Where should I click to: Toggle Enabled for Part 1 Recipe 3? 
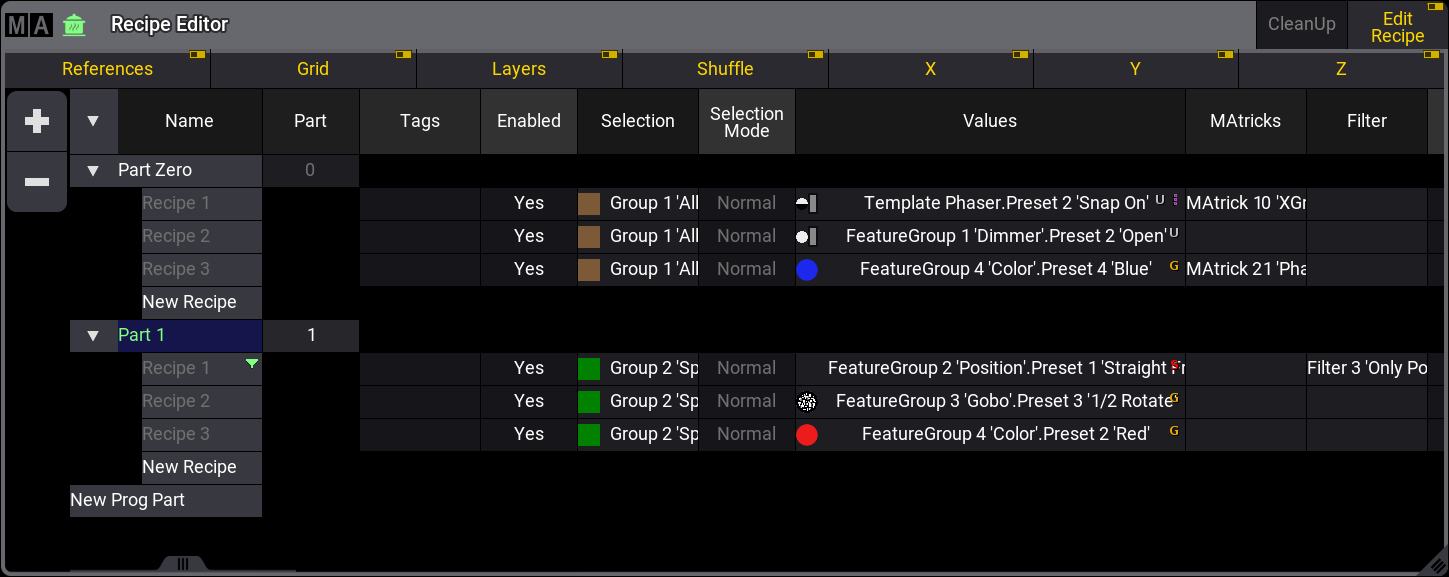528,434
